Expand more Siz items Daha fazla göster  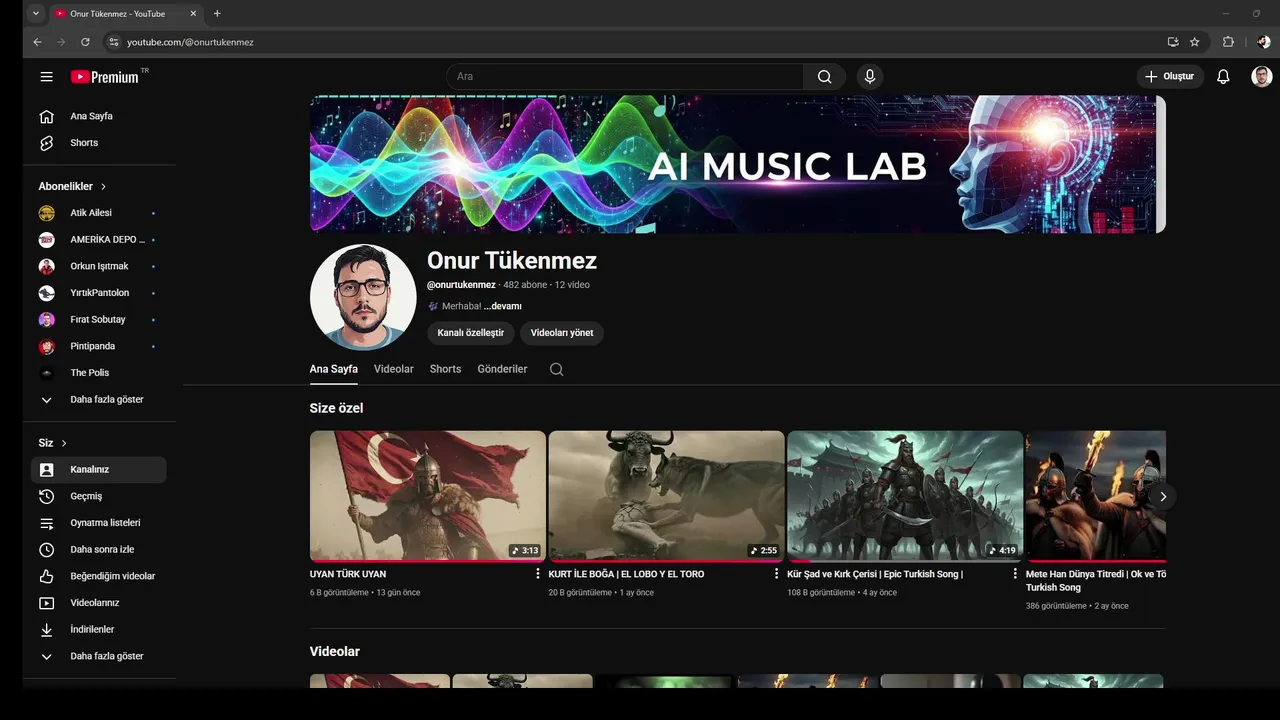[x=98, y=656]
